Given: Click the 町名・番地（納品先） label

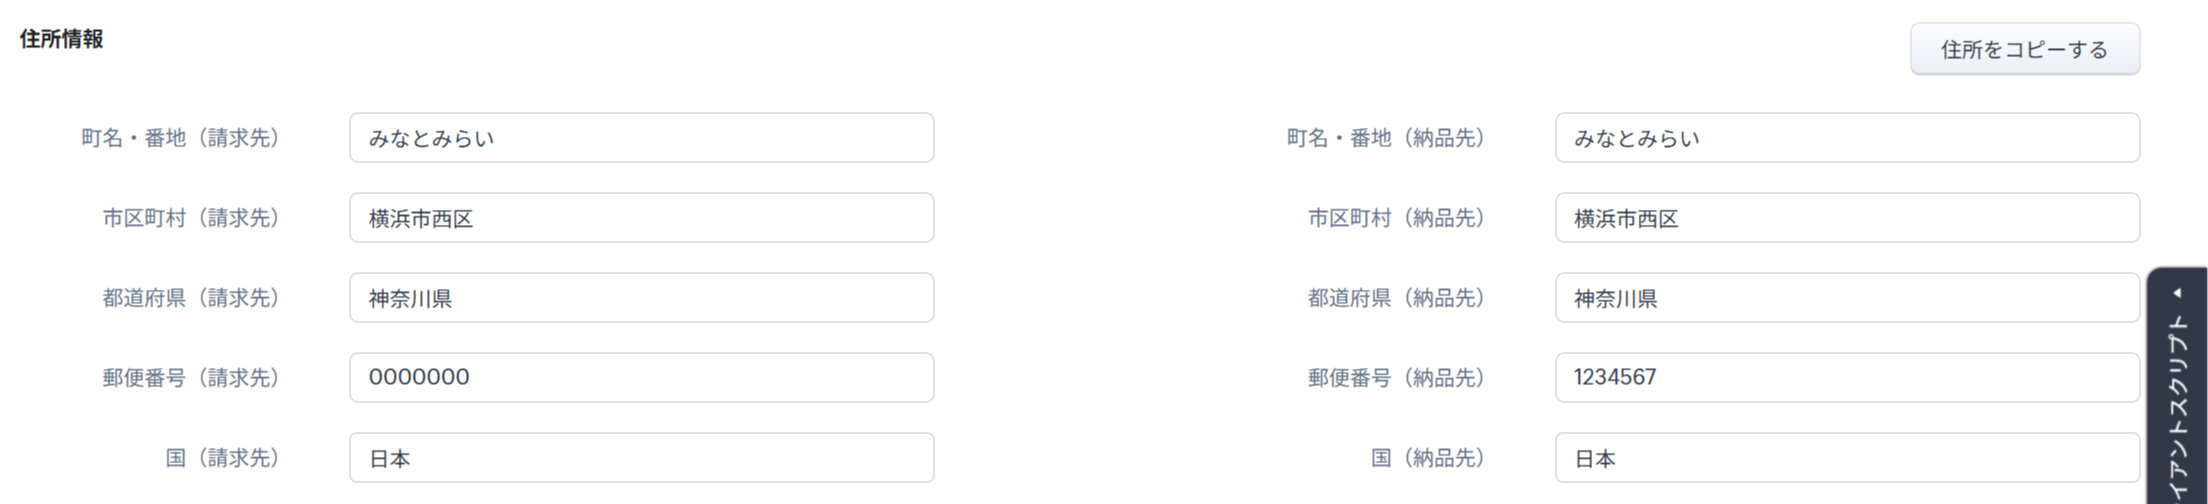Looking at the screenshot, I should tap(1386, 138).
